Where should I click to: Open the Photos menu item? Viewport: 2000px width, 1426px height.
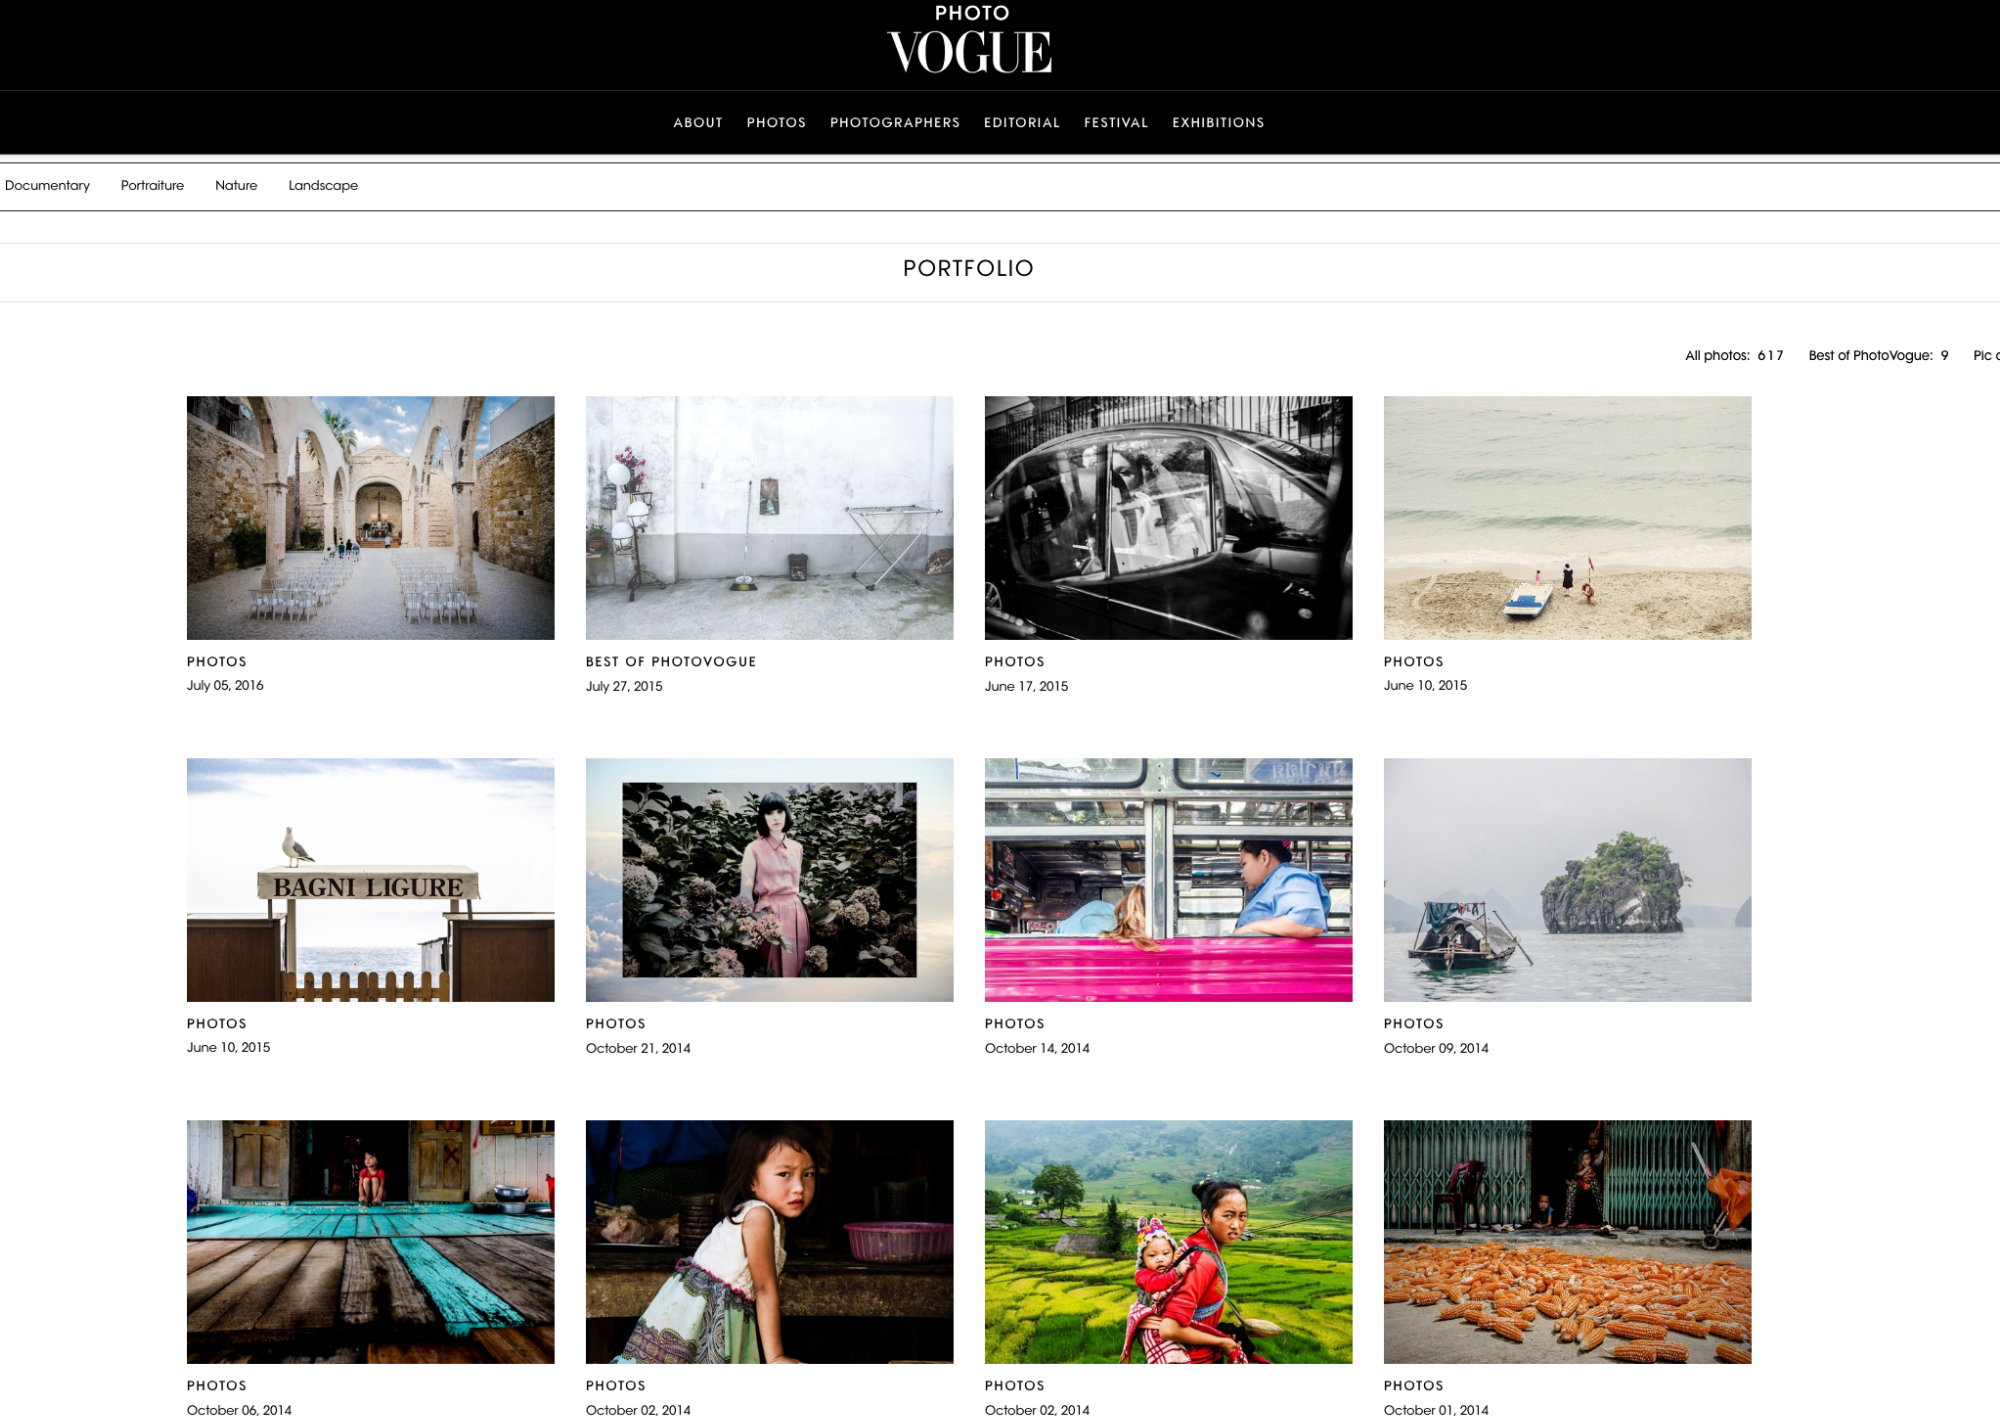[x=776, y=123]
